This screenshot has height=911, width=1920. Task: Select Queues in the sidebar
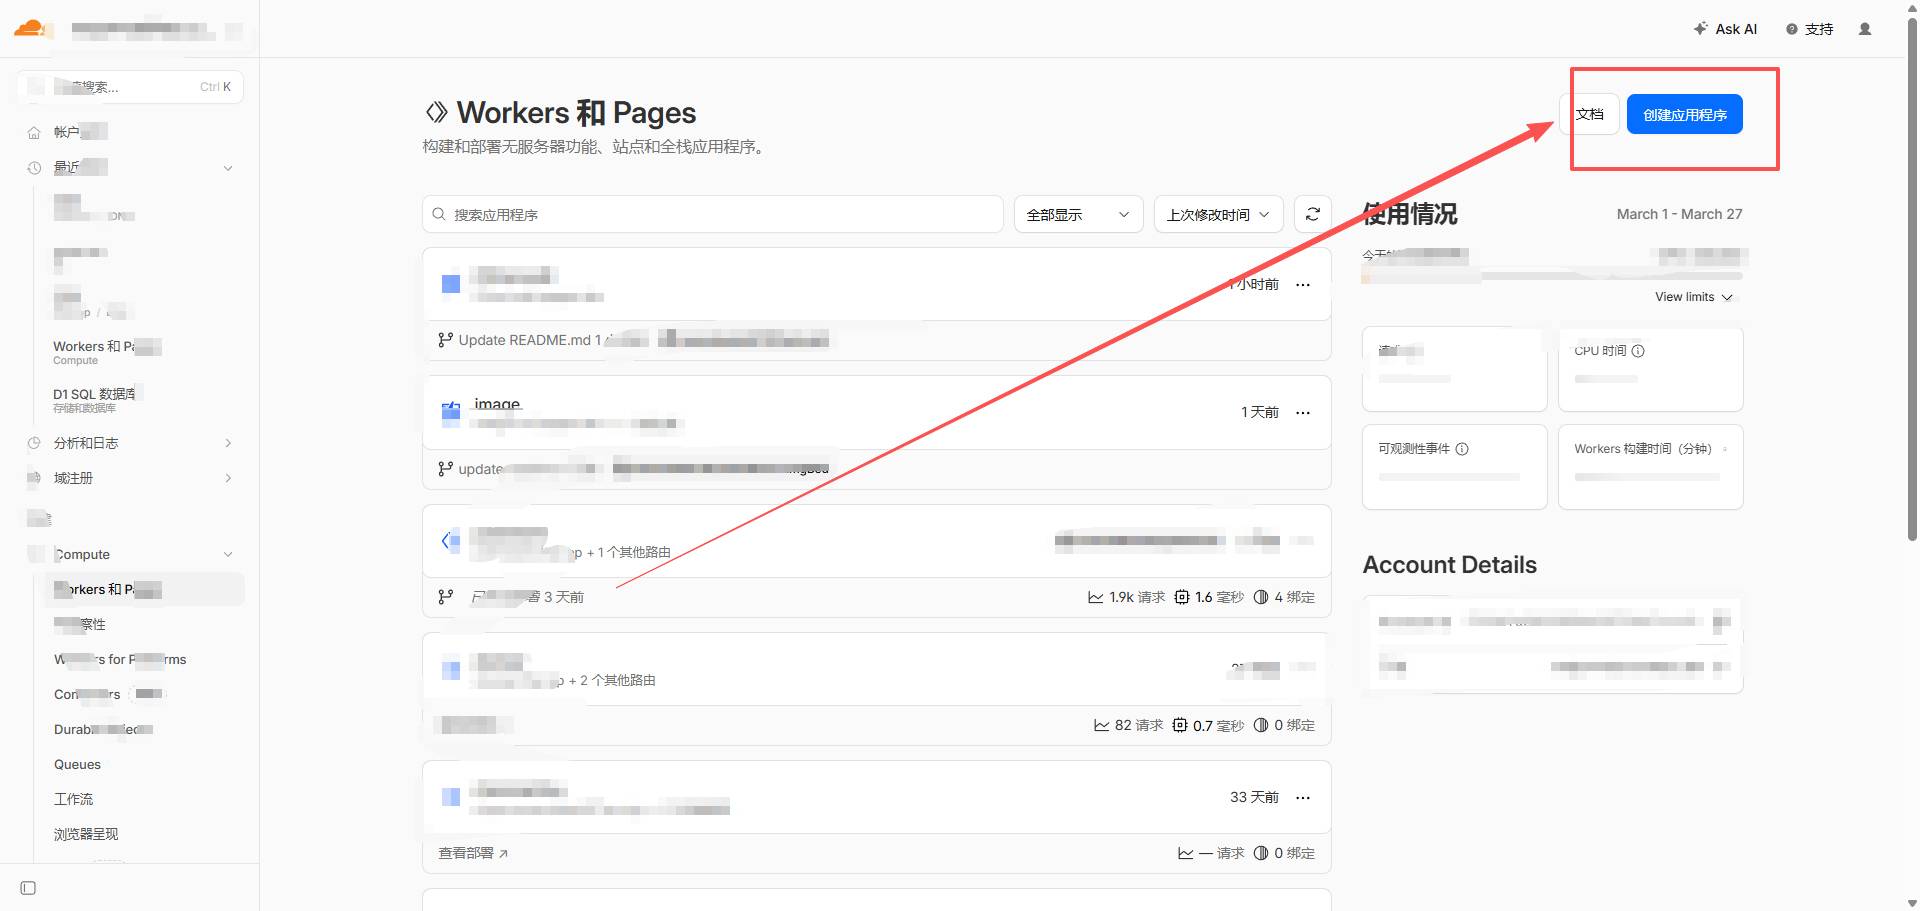point(78,765)
